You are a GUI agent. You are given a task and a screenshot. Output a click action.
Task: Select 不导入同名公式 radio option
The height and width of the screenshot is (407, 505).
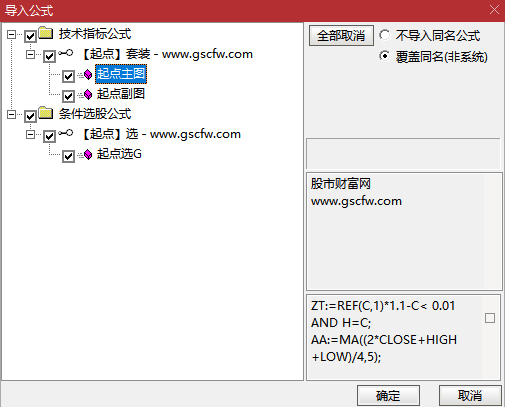384,35
